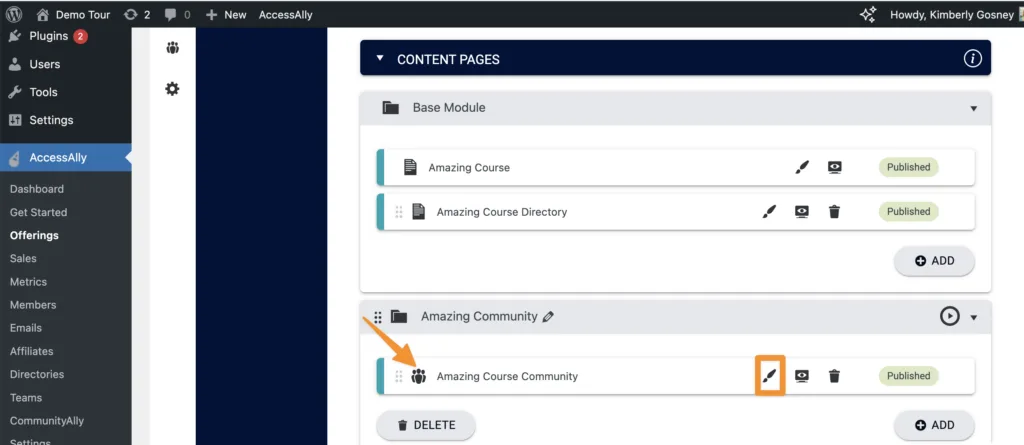Viewport: 1024px width, 445px height.
Task: Open the Emails submenu
Action: coord(25,328)
